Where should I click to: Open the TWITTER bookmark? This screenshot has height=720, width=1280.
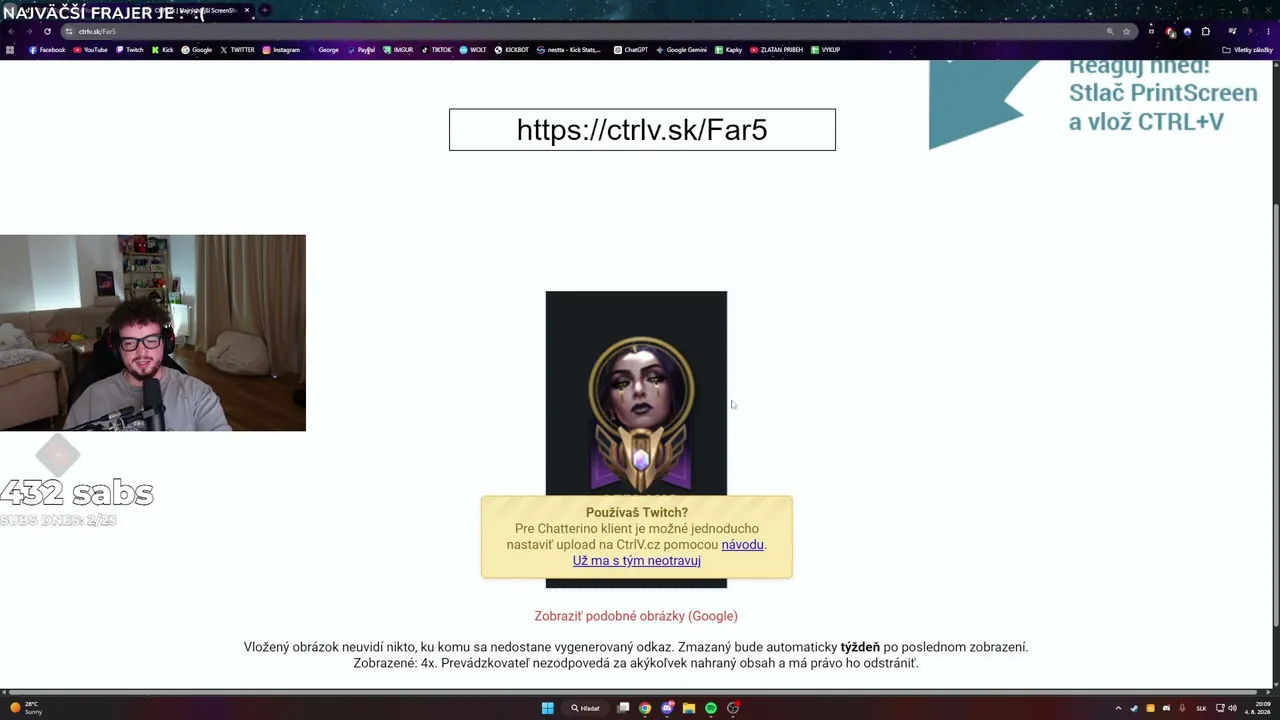[237, 50]
